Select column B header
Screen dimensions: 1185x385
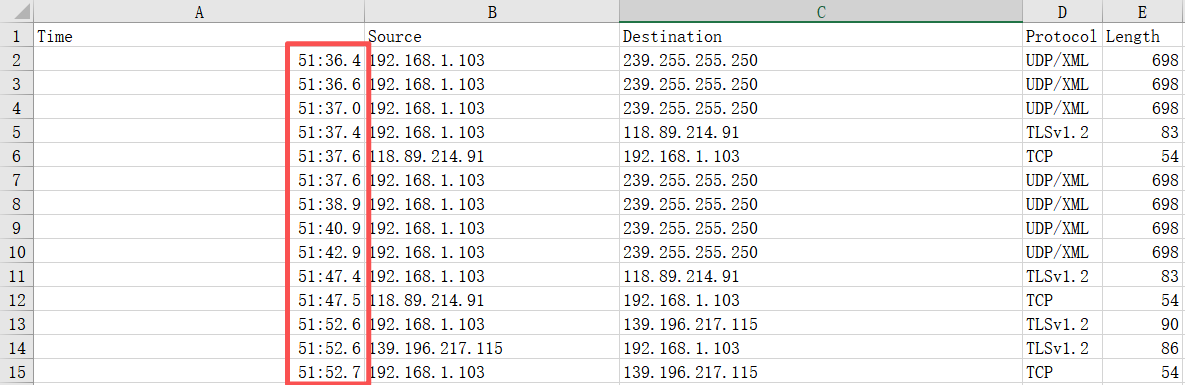click(x=492, y=11)
